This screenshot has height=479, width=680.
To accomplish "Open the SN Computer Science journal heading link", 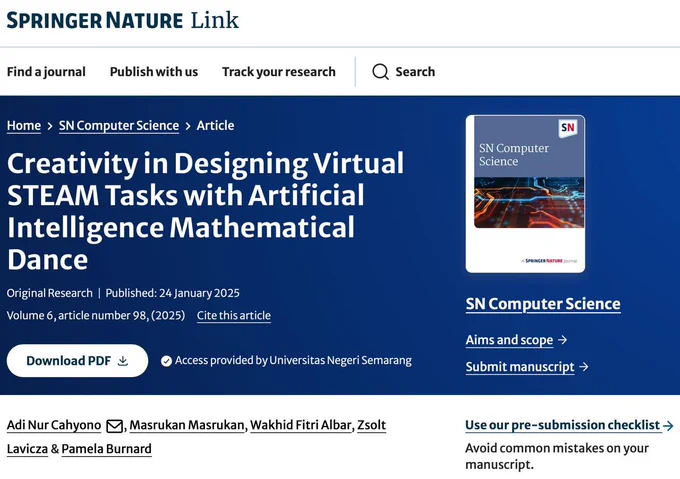I will (543, 304).
